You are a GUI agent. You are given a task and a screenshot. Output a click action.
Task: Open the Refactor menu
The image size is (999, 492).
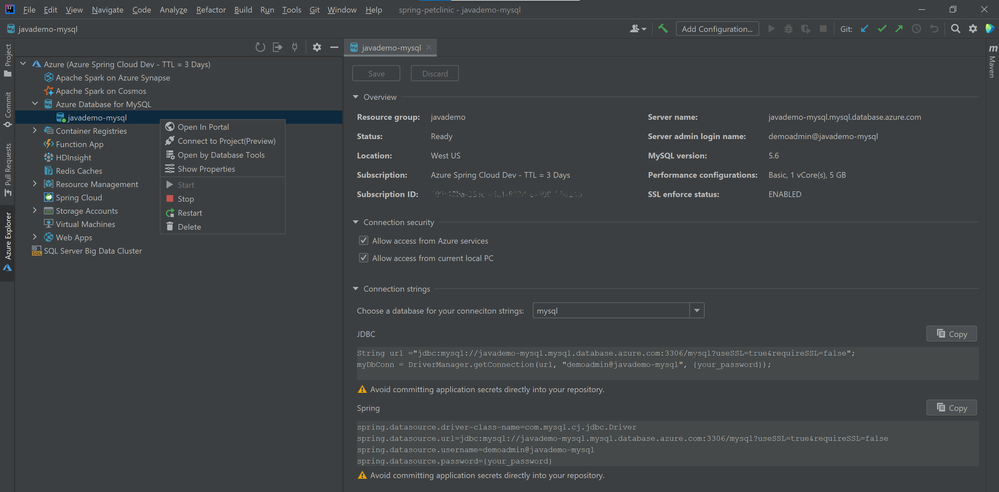pos(210,10)
